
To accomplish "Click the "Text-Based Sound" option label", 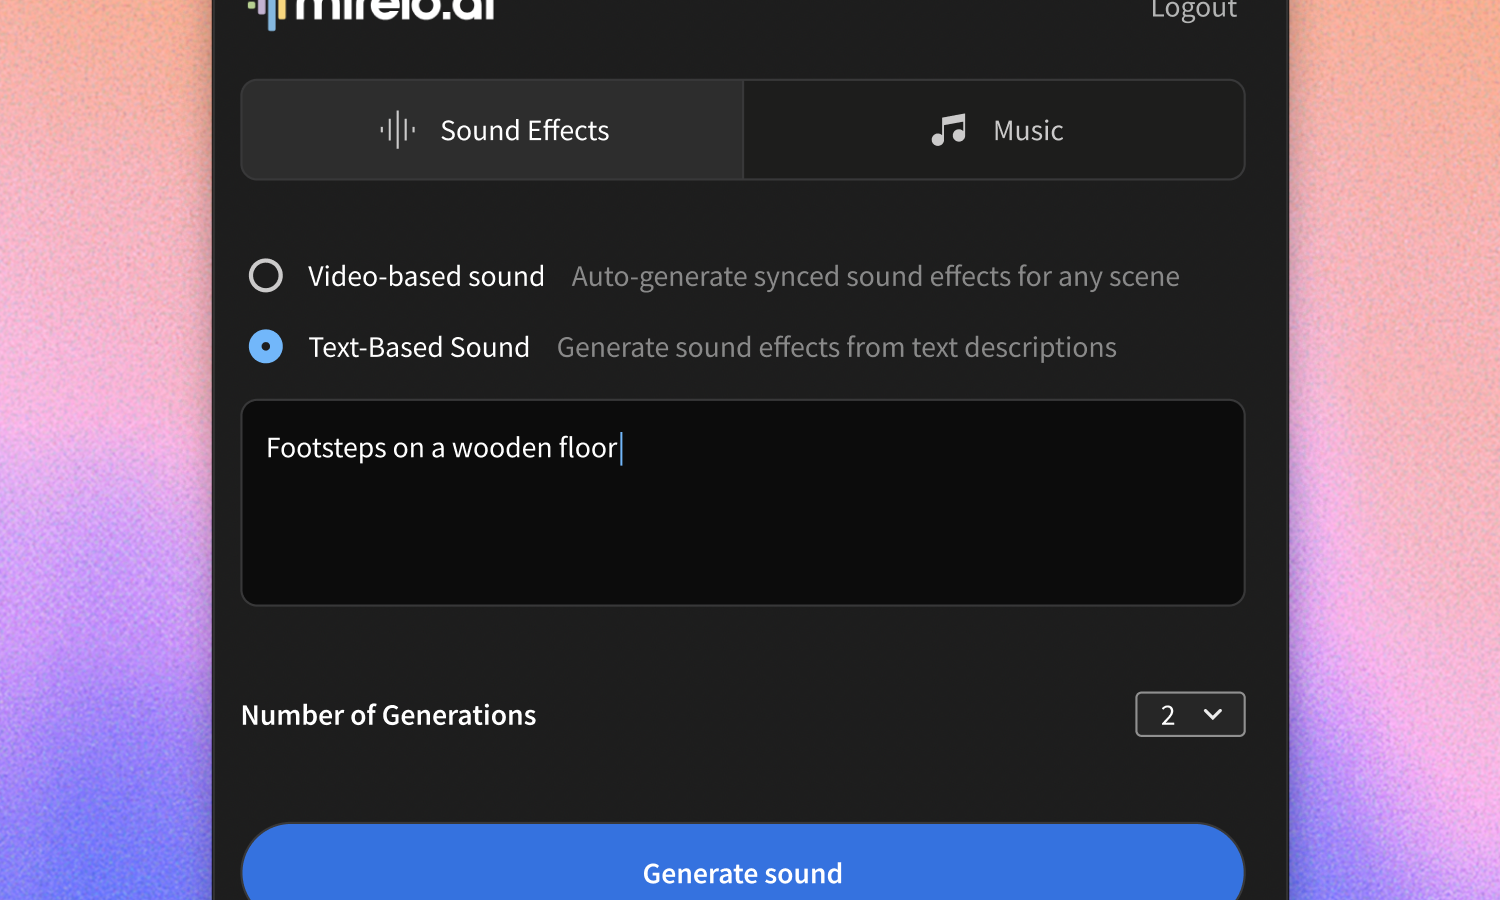I will [x=419, y=347].
